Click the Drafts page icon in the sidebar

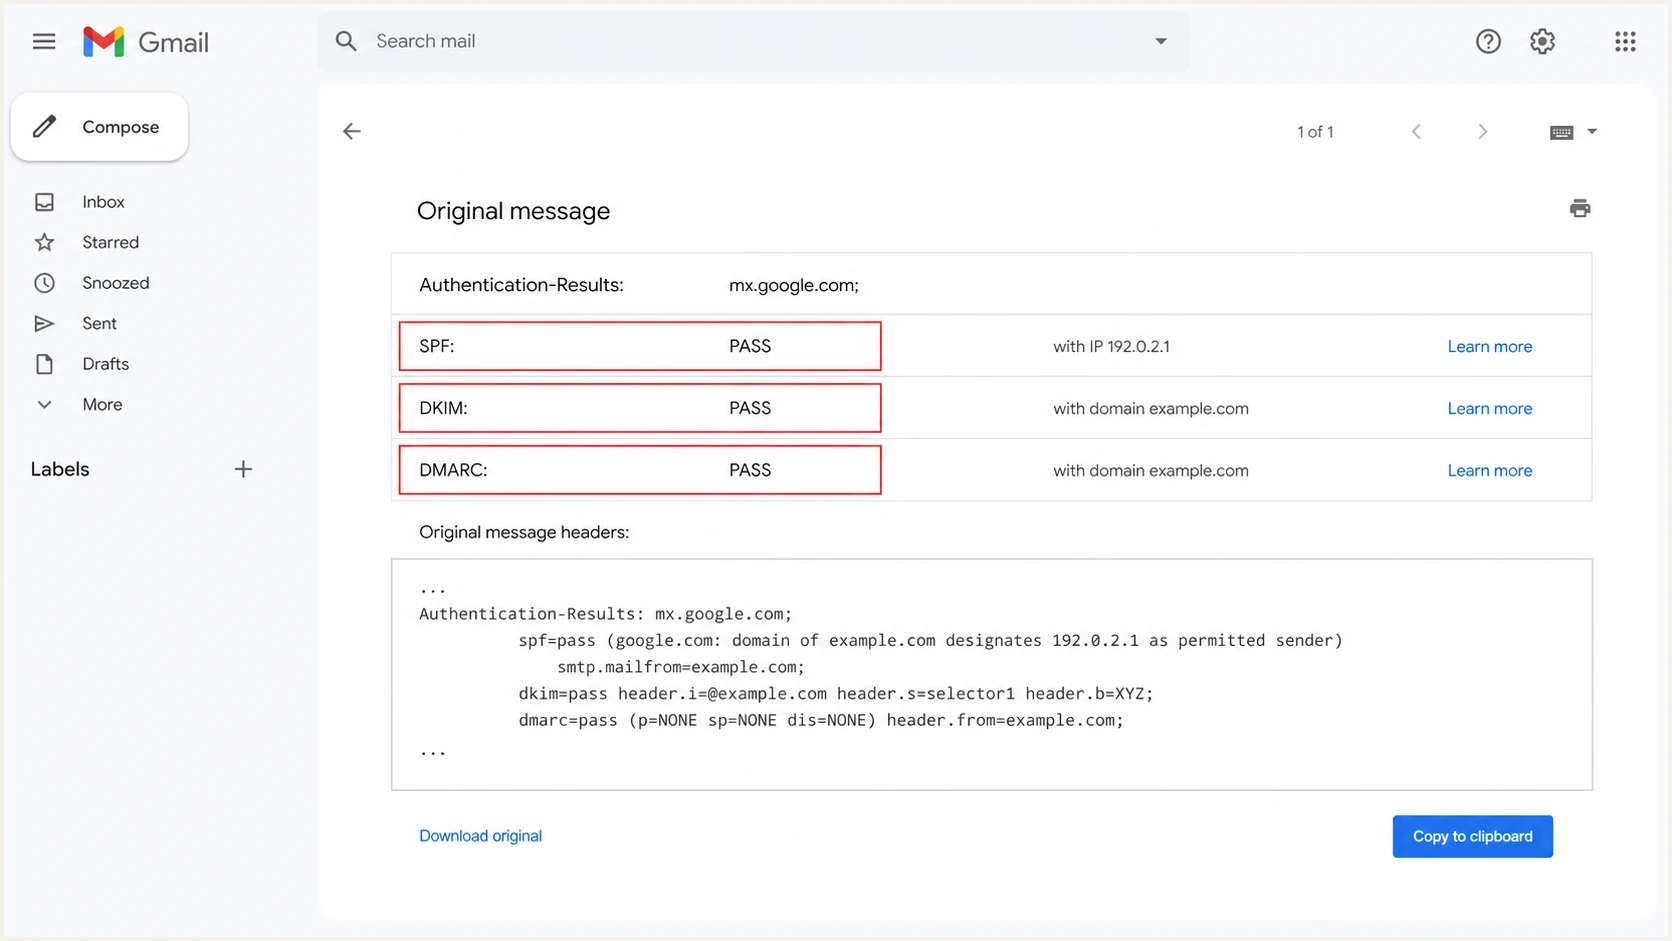44,364
